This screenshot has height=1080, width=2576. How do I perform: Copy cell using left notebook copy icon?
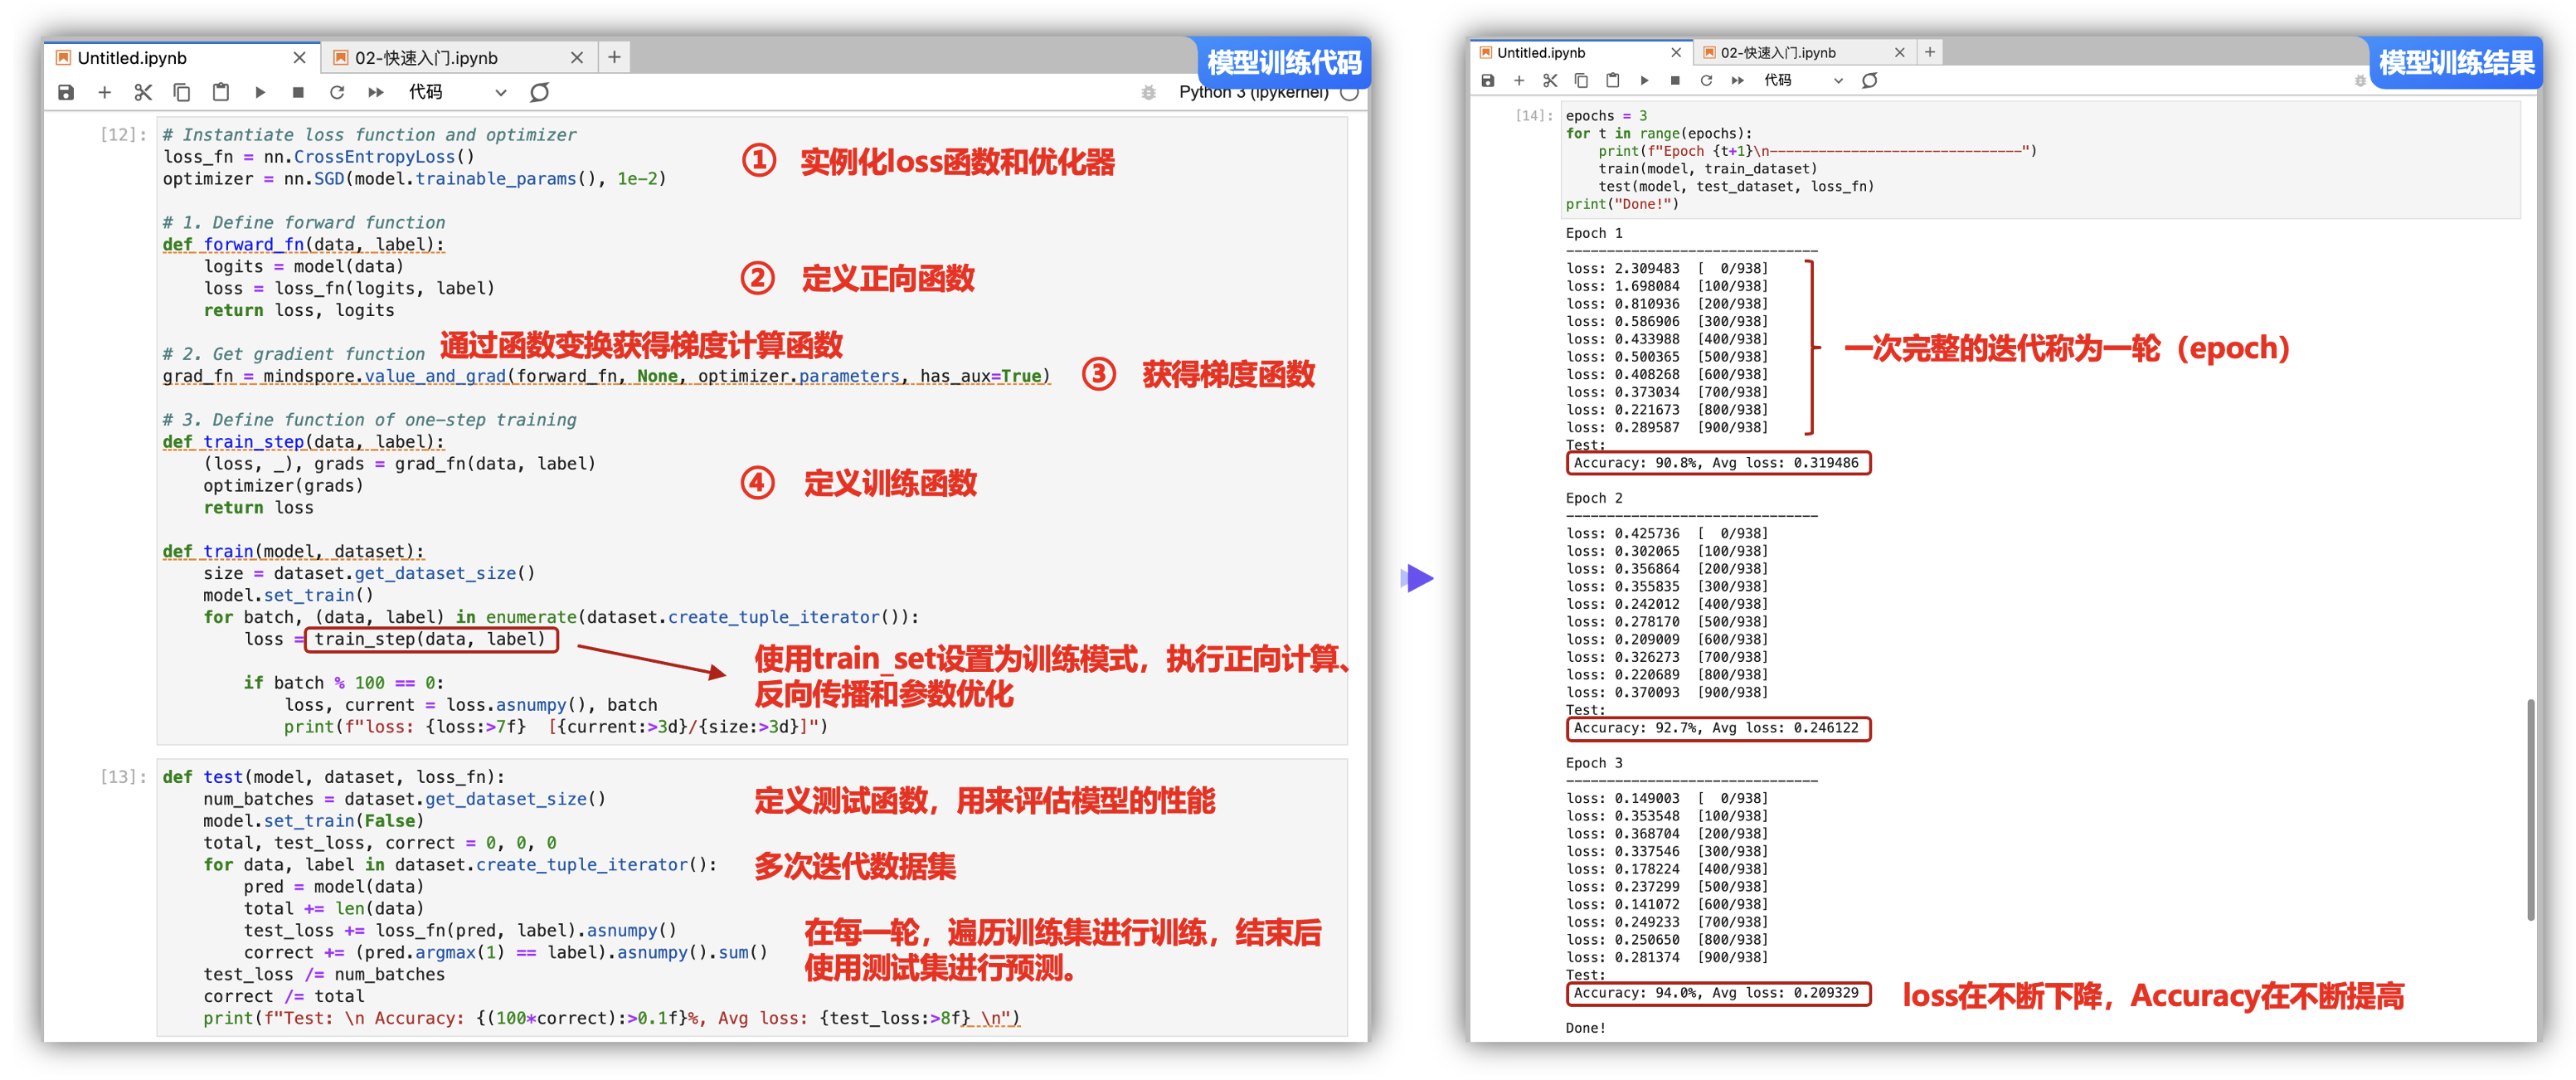click(x=182, y=92)
